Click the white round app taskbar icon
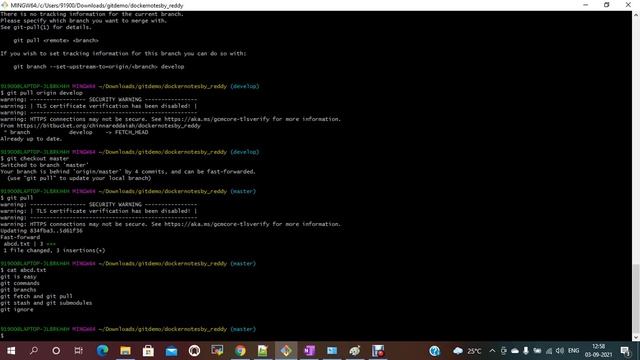The image size is (640, 360). [194, 351]
